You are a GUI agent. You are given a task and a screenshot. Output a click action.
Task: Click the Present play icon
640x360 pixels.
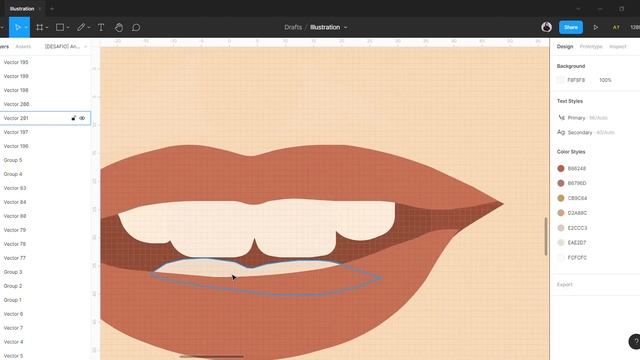(x=596, y=27)
